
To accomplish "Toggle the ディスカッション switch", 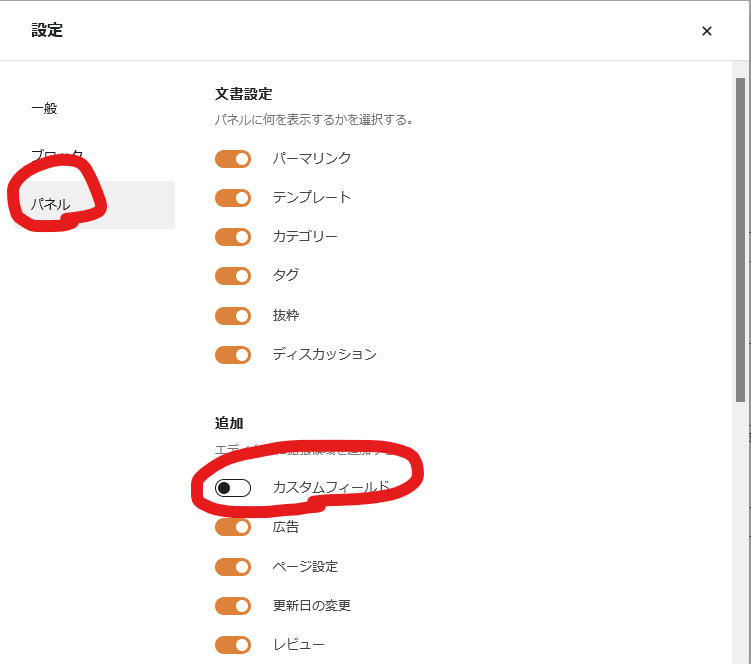I will point(233,355).
